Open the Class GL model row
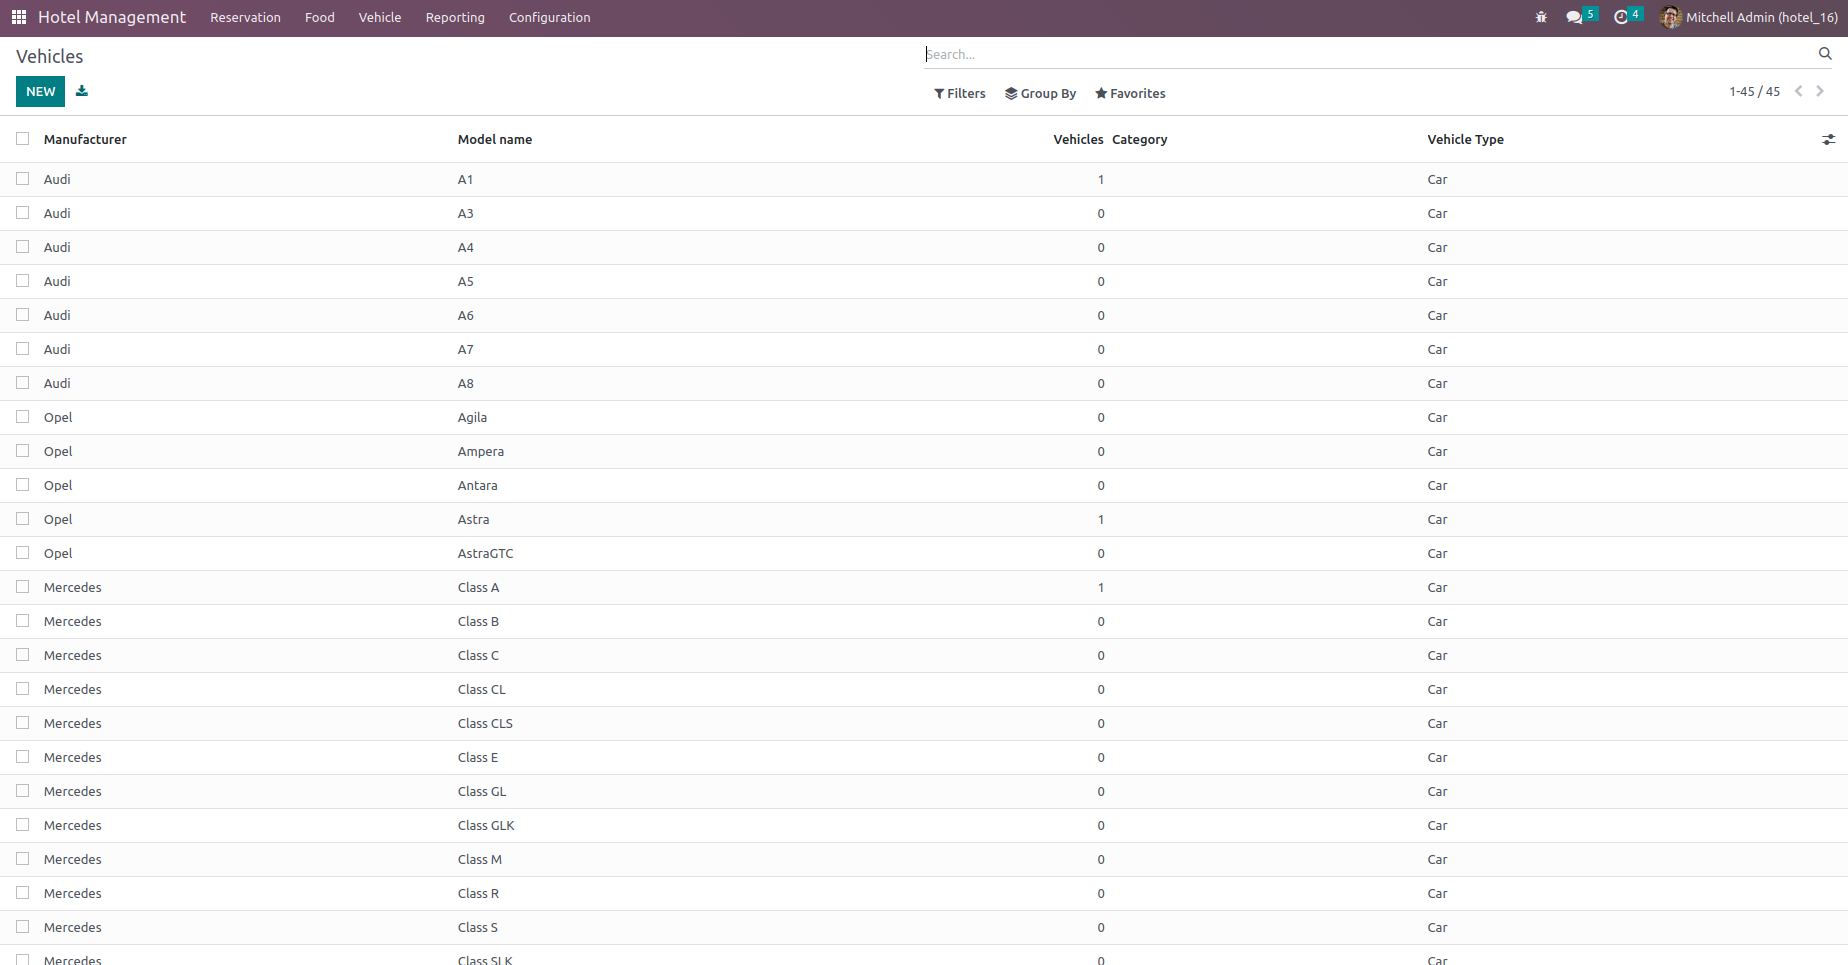Screen dimensions: 1848x965 point(924,791)
